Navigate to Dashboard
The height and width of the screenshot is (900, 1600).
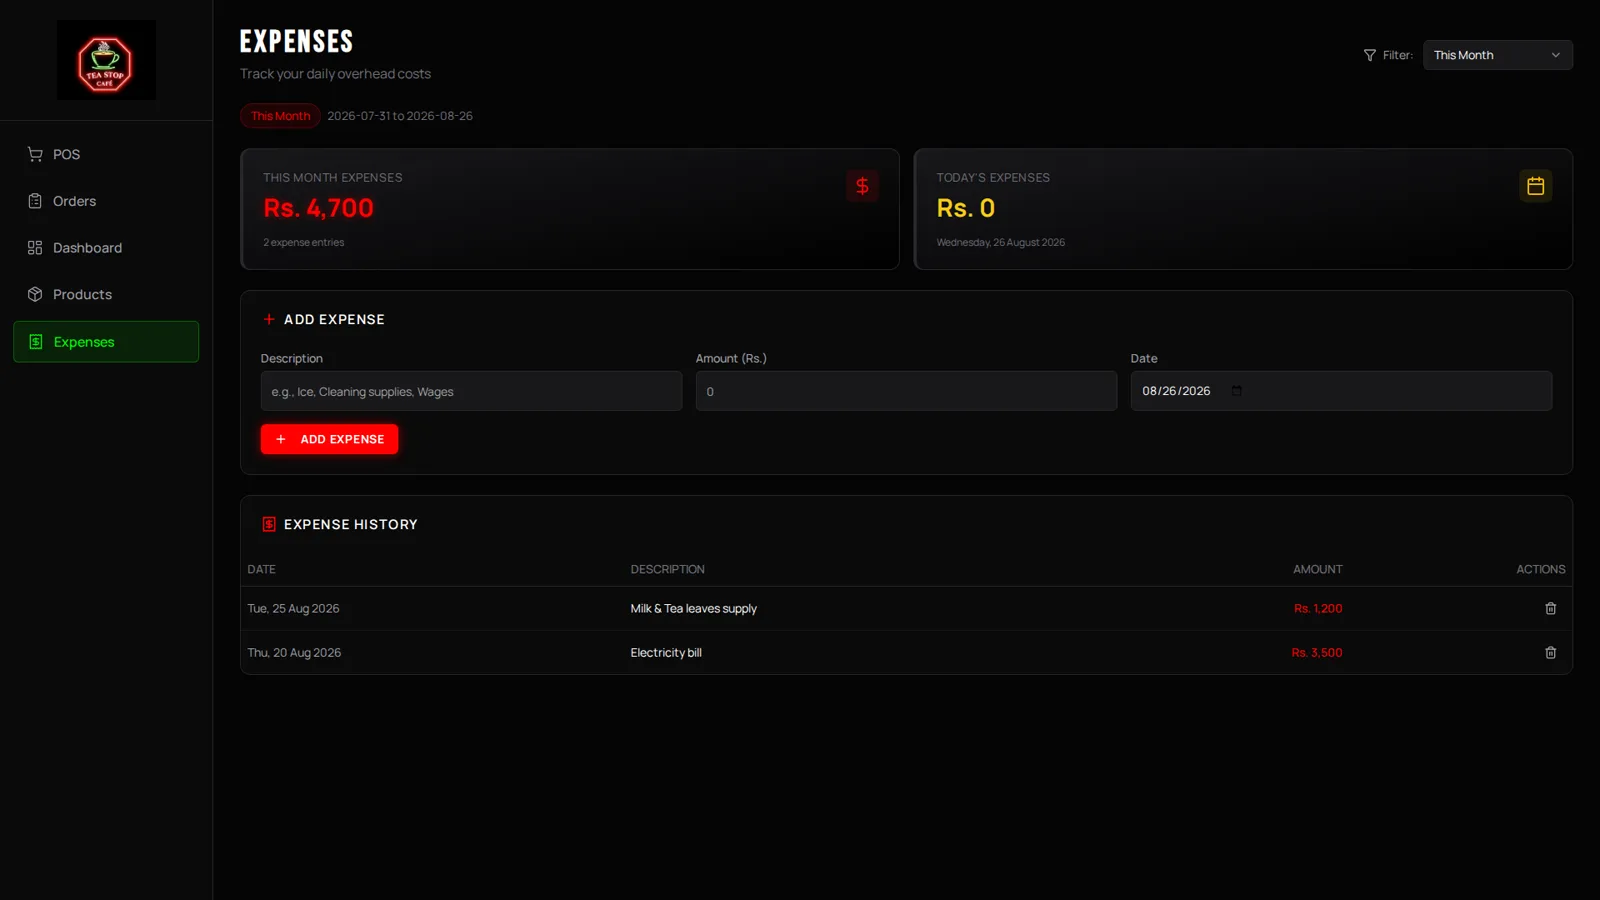tap(106, 248)
